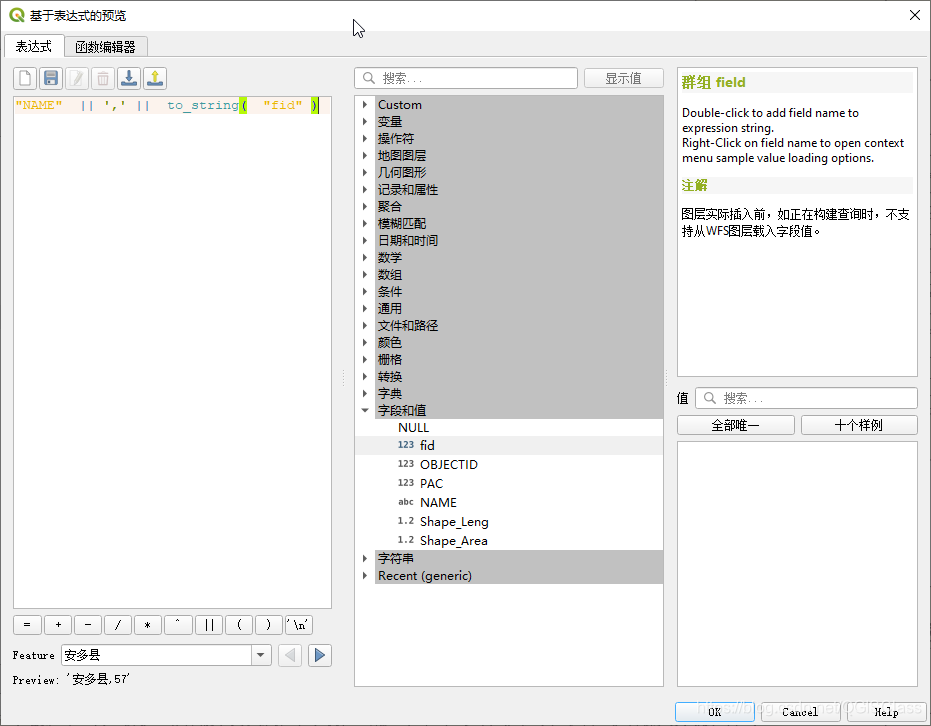Expand the 字符串 group
The width and height of the screenshot is (931, 726).
[x=365, y=559]
